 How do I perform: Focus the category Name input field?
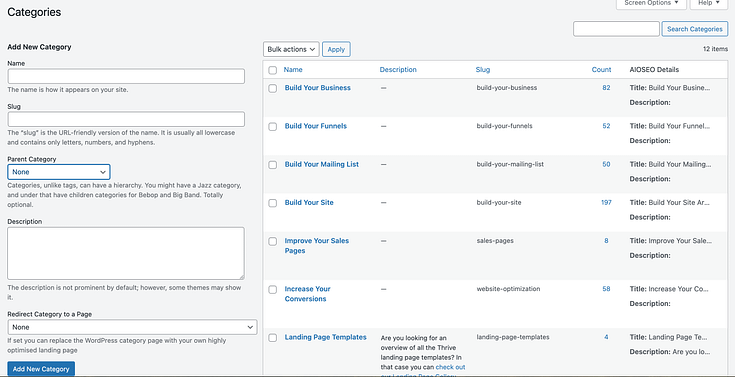point(126,76)
